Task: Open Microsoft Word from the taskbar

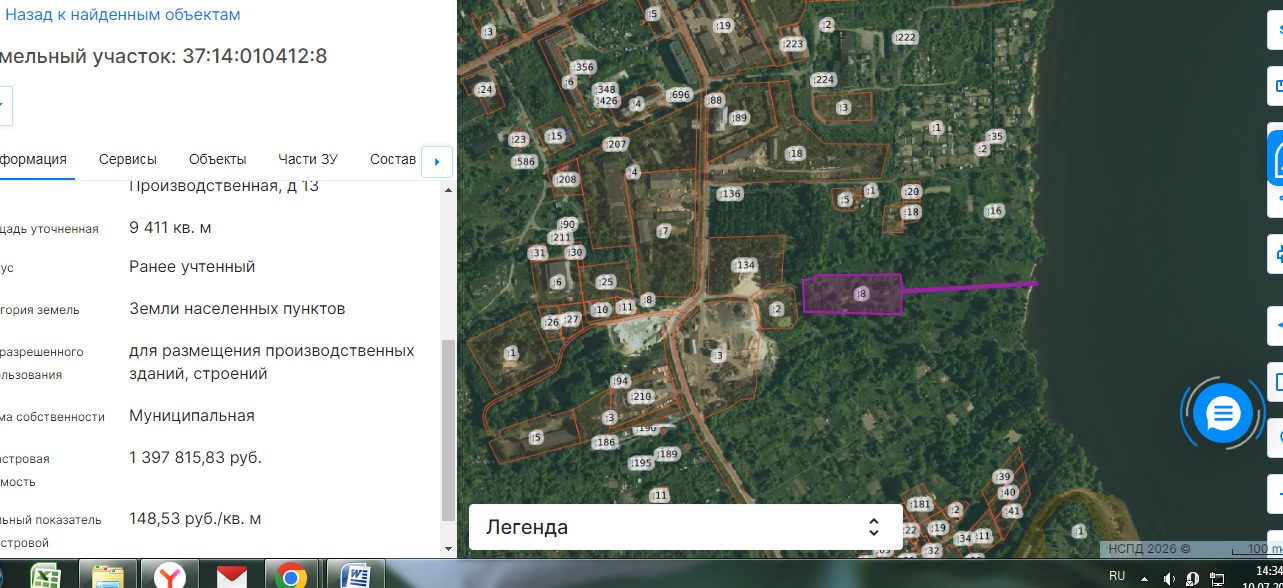Action: tap(355, 576)
